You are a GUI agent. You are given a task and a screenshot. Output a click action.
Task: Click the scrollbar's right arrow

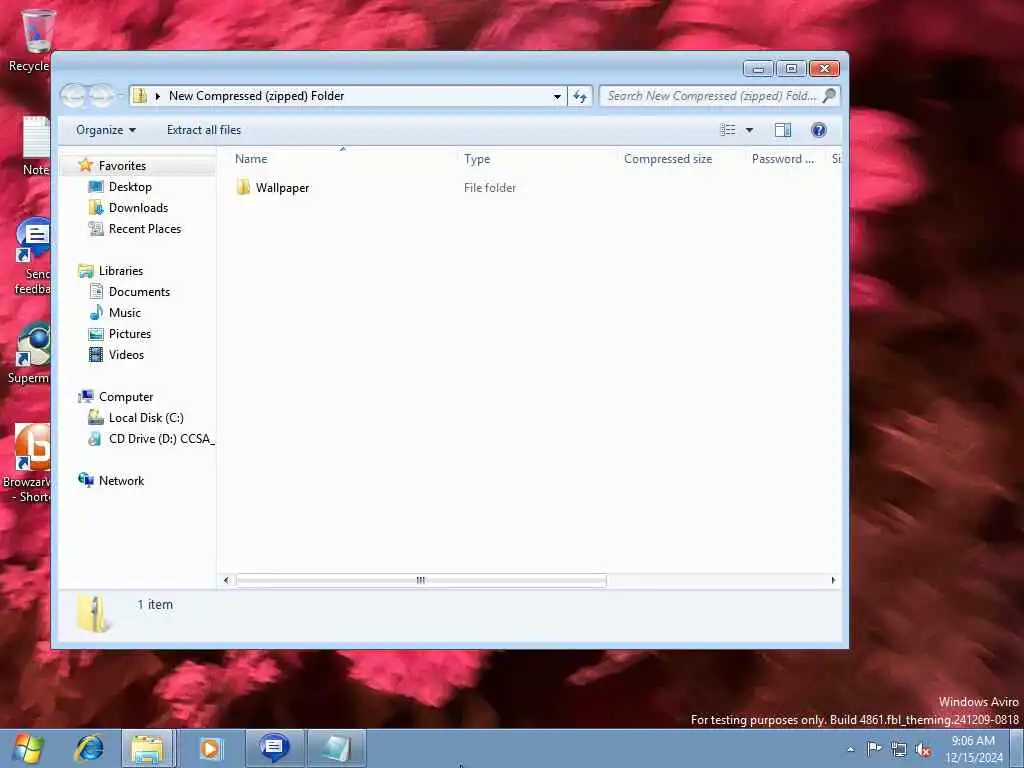[x=833, y=580]
